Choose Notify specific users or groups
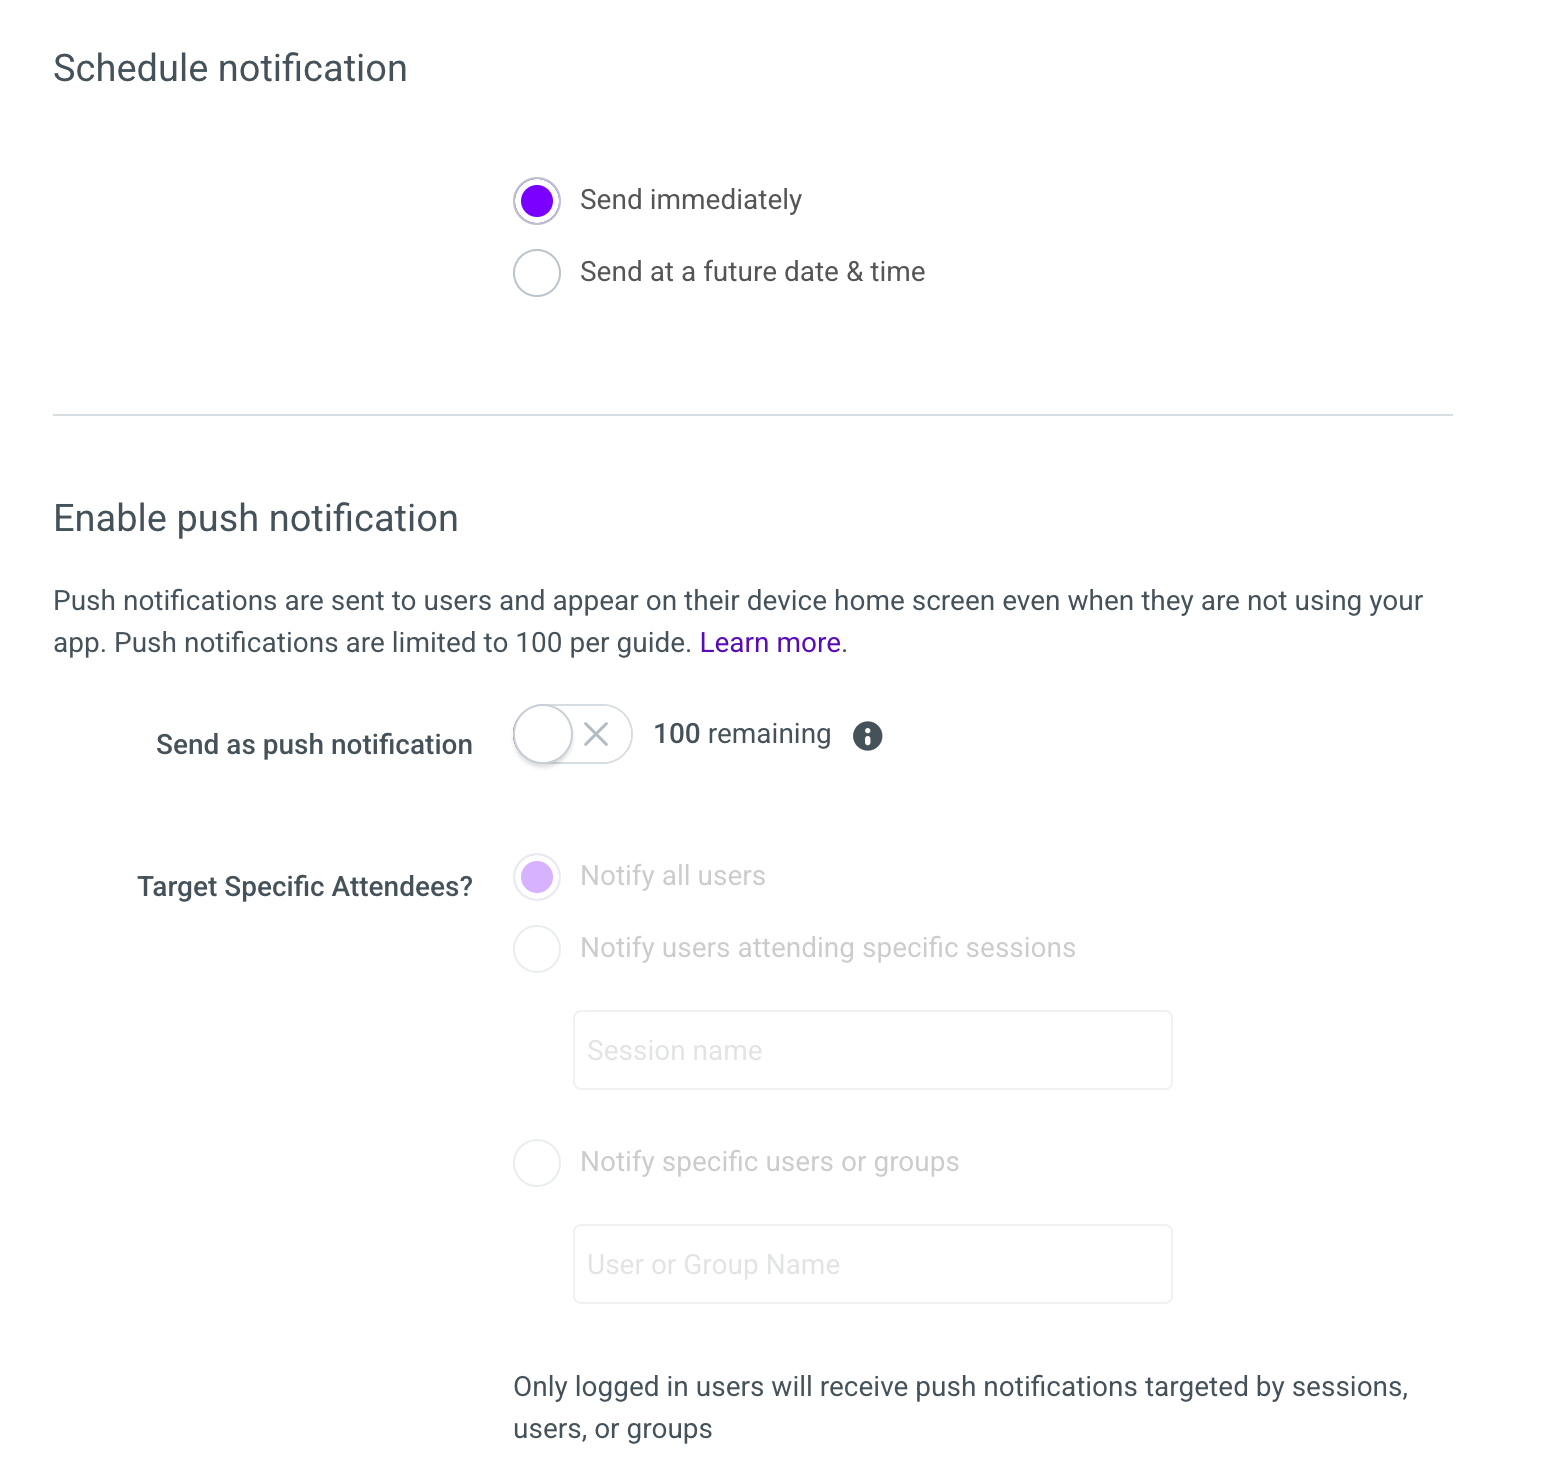Viewport: 1544px width, 1458px height. (537, 1162)
